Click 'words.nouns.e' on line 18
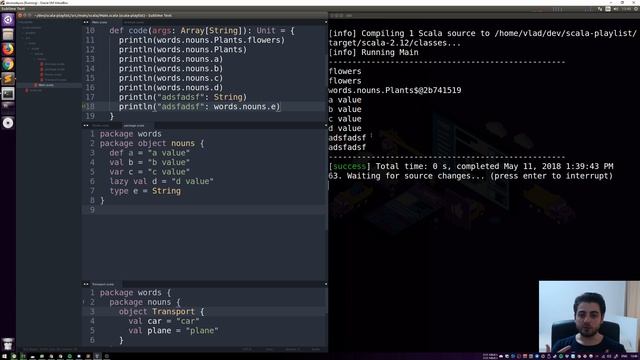This screenshot has width=640, height=360. pyautogui.click(x=245, y=107)
